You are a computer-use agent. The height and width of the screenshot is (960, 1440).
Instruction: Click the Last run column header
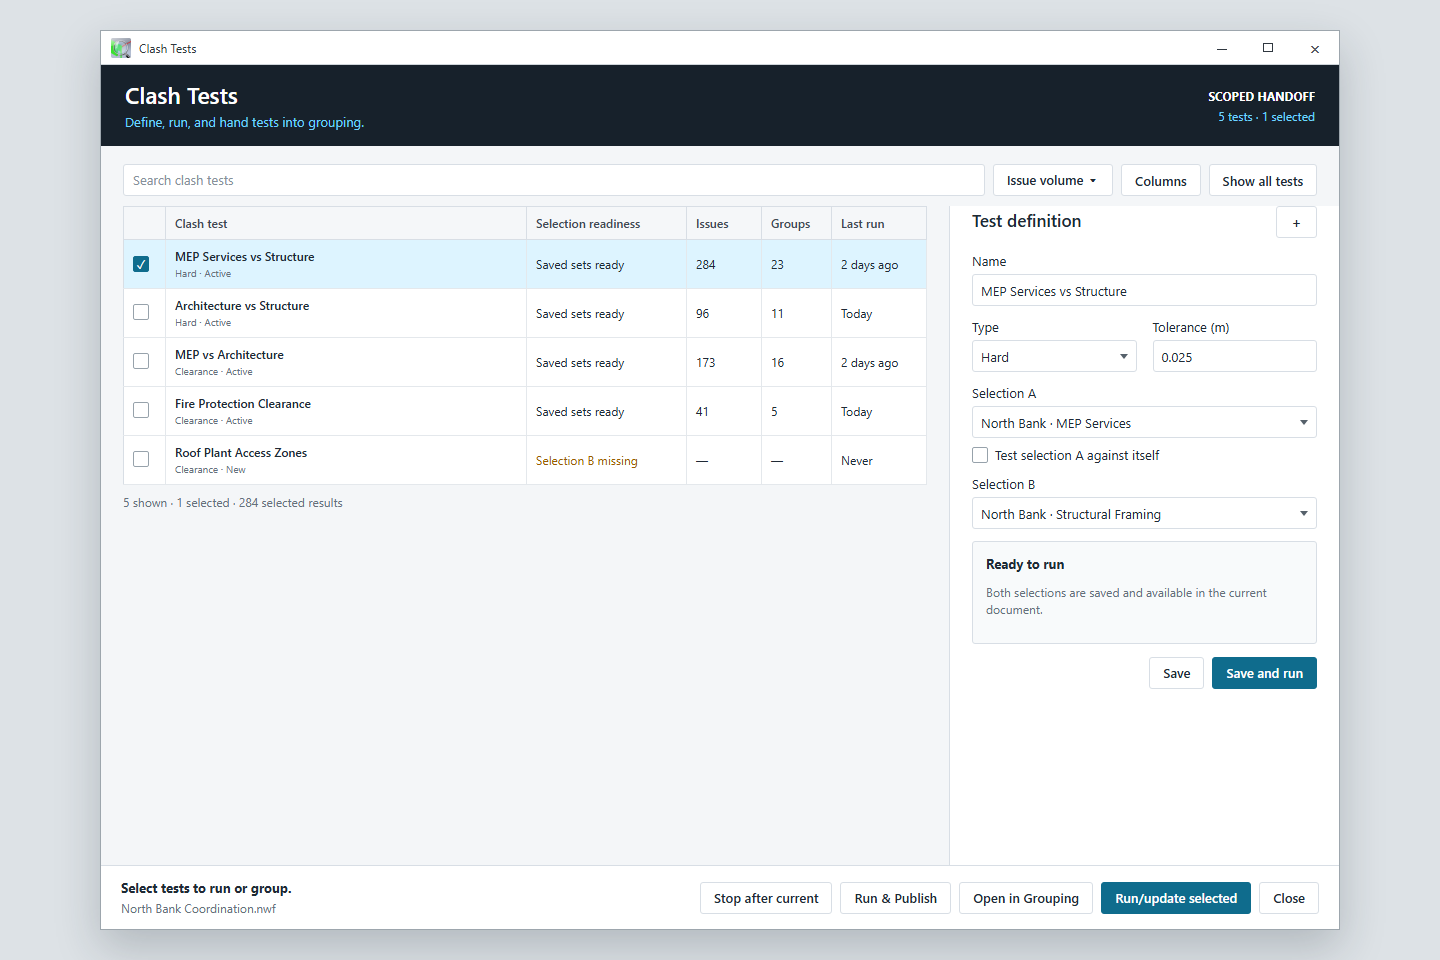[x=862, y=224]
